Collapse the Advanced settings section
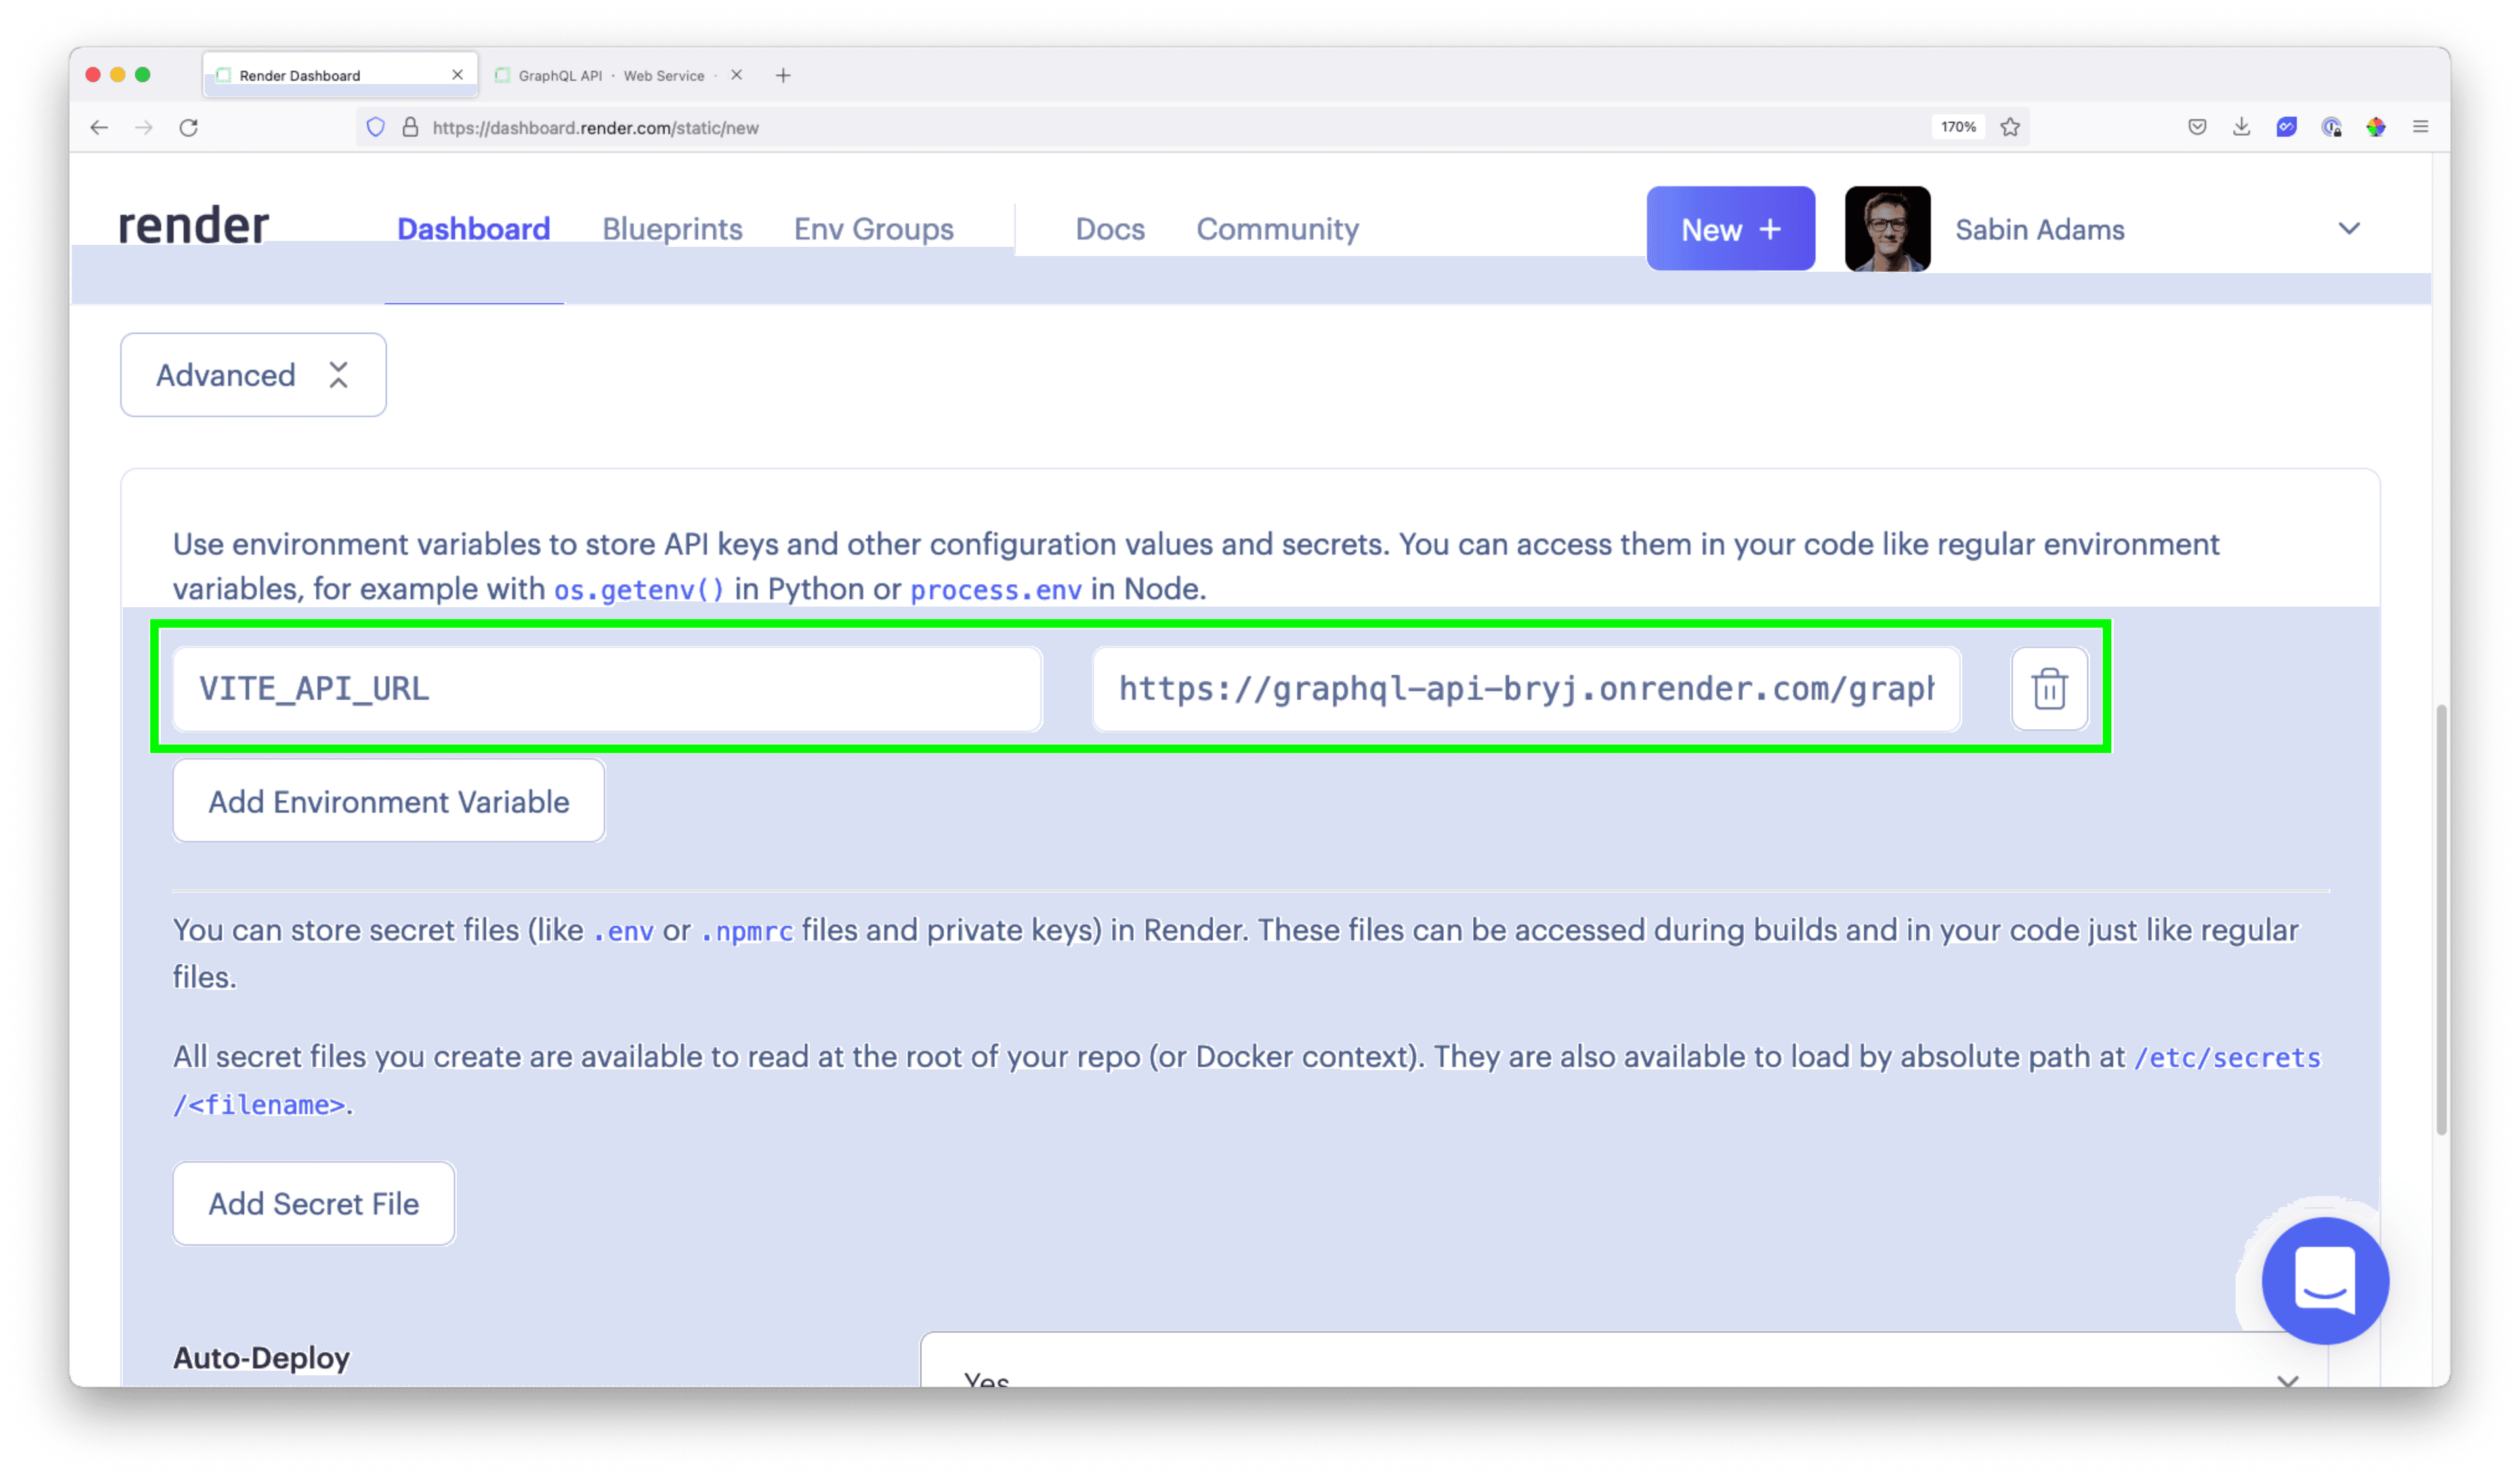The width and height of the screenshot is (2520, 1479). pyautogui.click(x=253, y=375)
